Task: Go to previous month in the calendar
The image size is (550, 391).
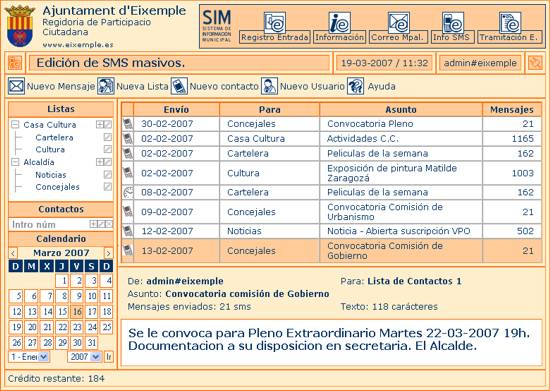Action: (x=13, y=253)
